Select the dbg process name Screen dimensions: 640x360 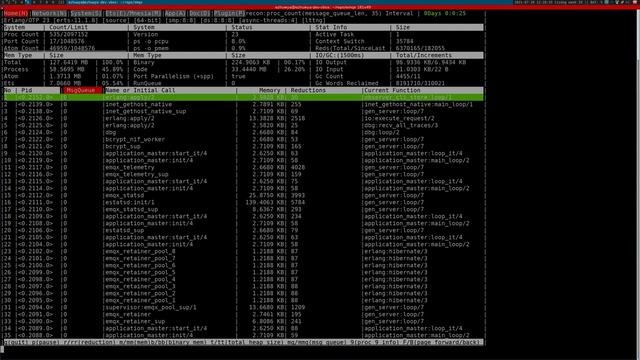click(111, 133)
